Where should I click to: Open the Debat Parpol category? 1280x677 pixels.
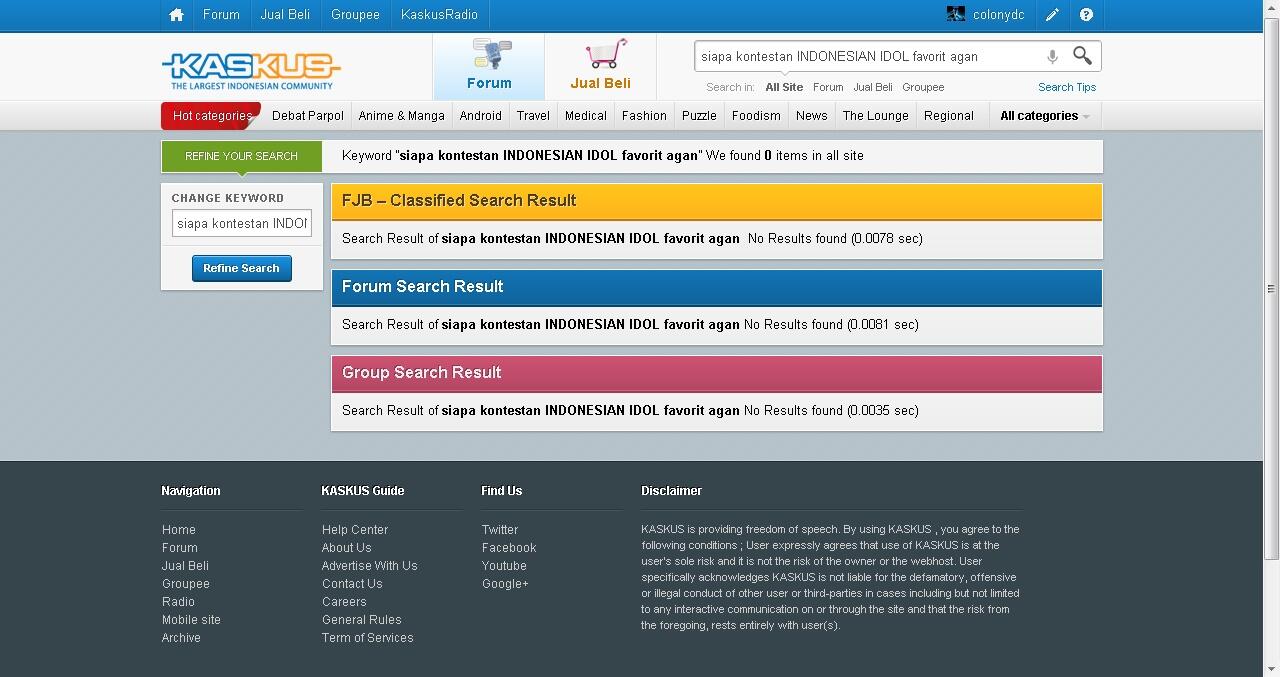tap(308, 116)
